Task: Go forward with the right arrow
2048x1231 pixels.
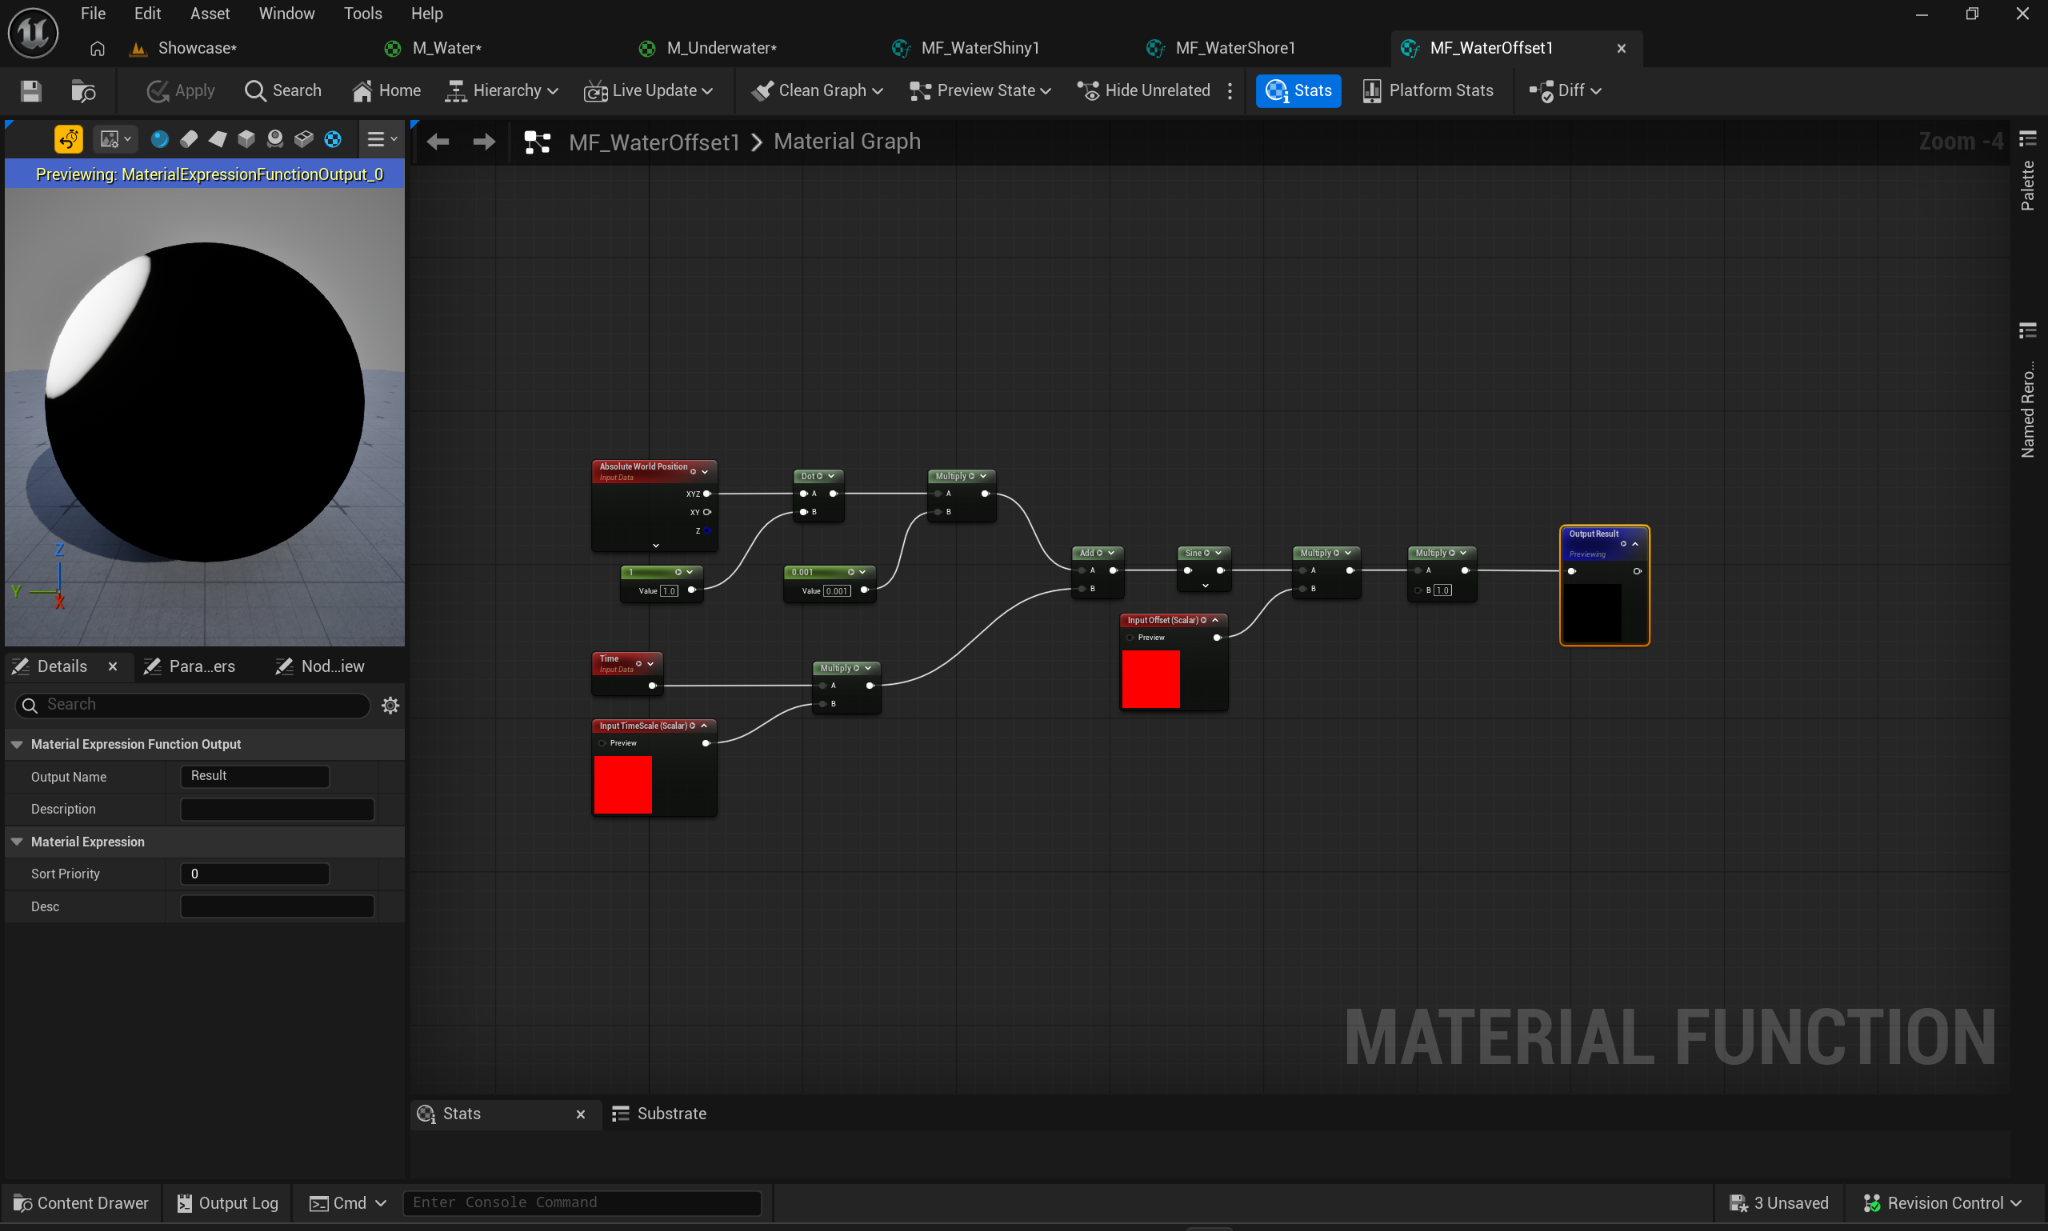Action: 484,142
